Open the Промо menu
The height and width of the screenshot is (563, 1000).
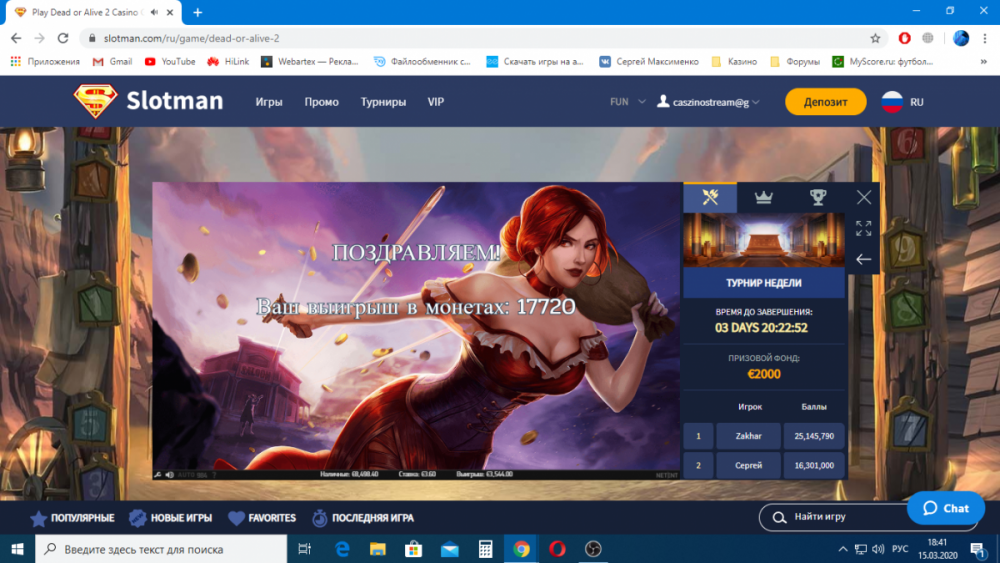321,102
